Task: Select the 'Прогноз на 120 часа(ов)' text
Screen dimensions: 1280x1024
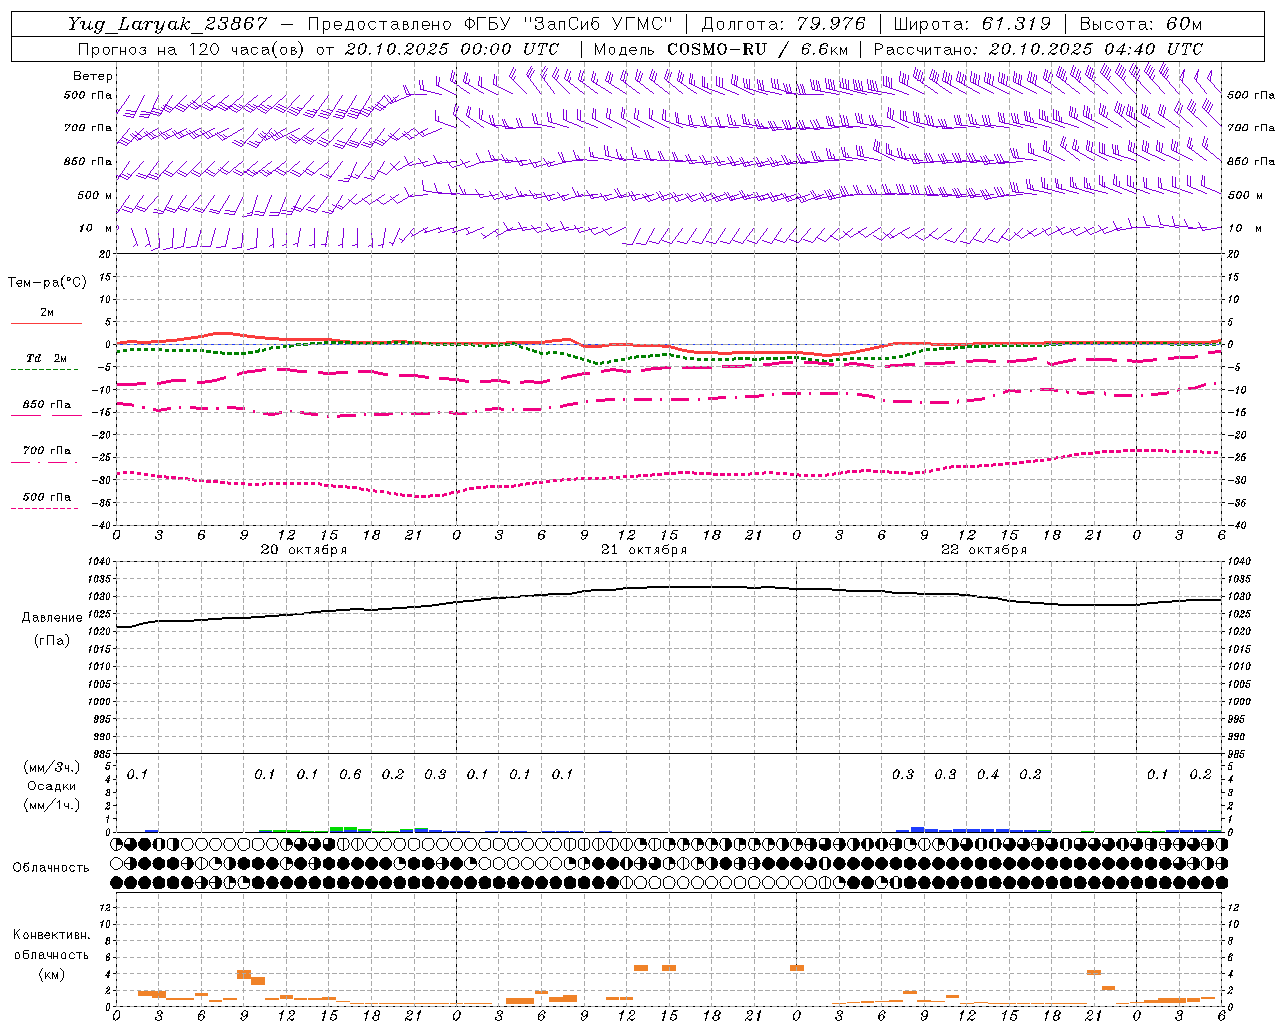Action: pyautogui.click(x=193, y=49)
